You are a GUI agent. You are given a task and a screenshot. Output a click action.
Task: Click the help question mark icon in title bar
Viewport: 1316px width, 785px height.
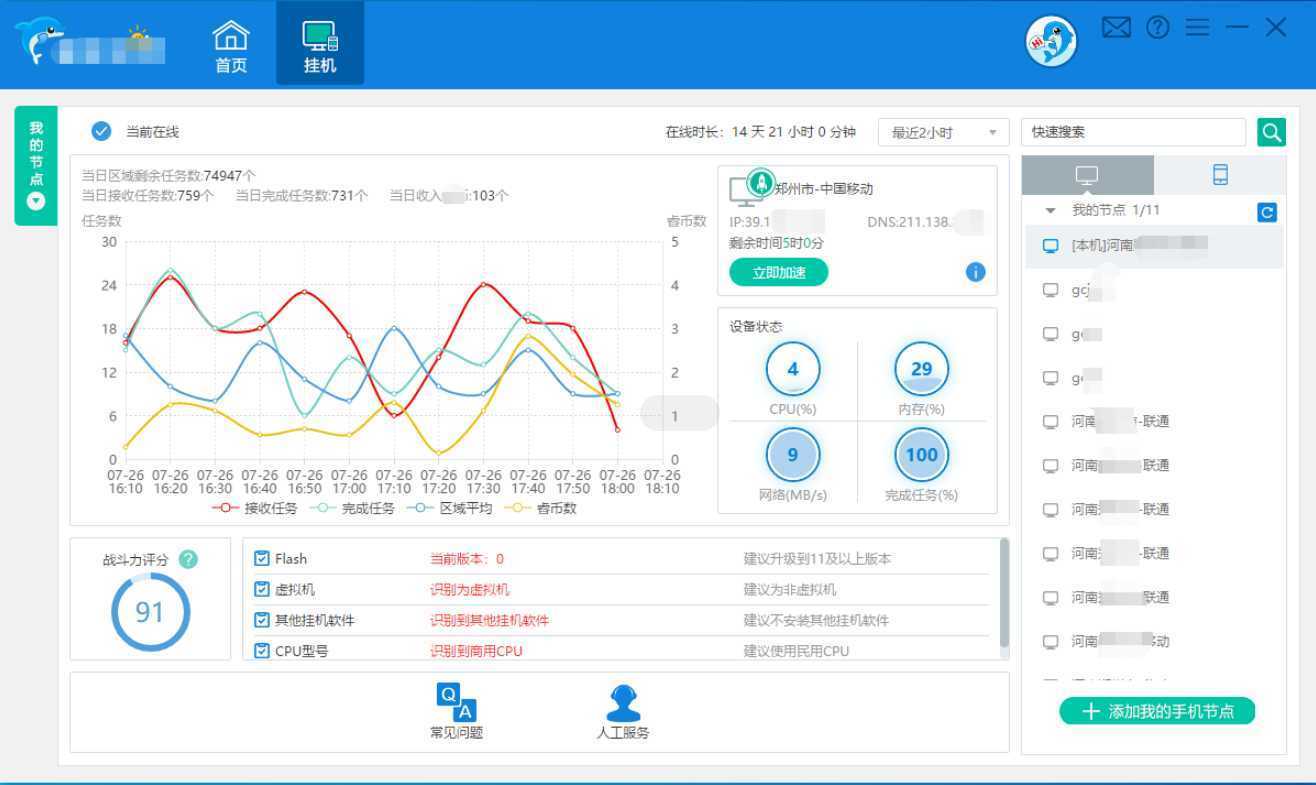point(1157,28)
